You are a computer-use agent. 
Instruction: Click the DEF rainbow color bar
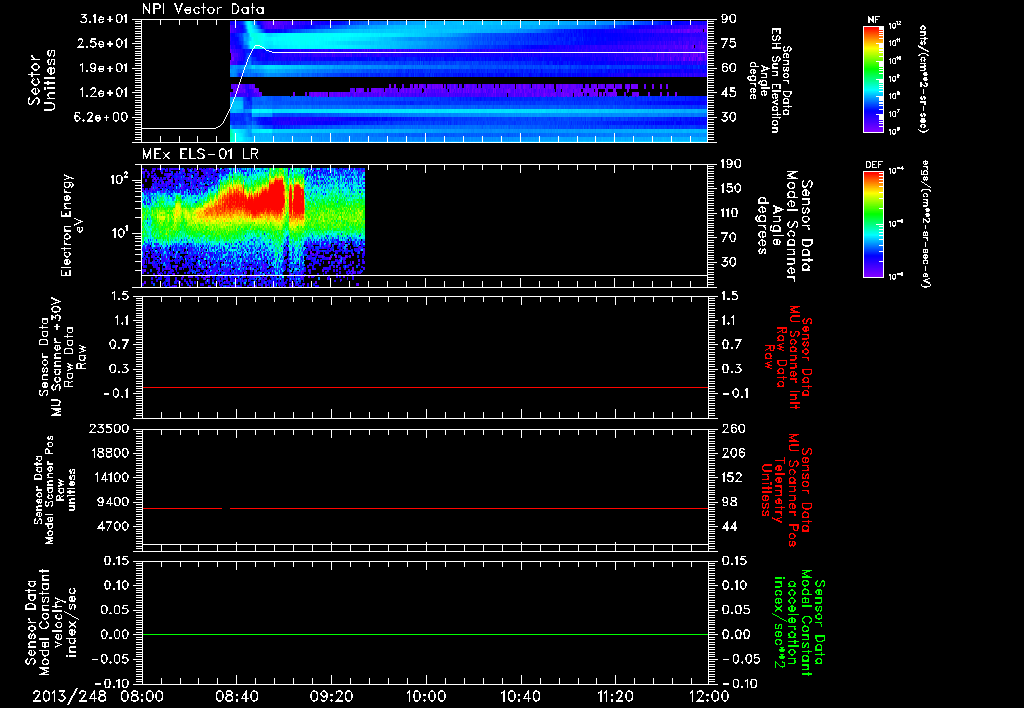(873, 224)
